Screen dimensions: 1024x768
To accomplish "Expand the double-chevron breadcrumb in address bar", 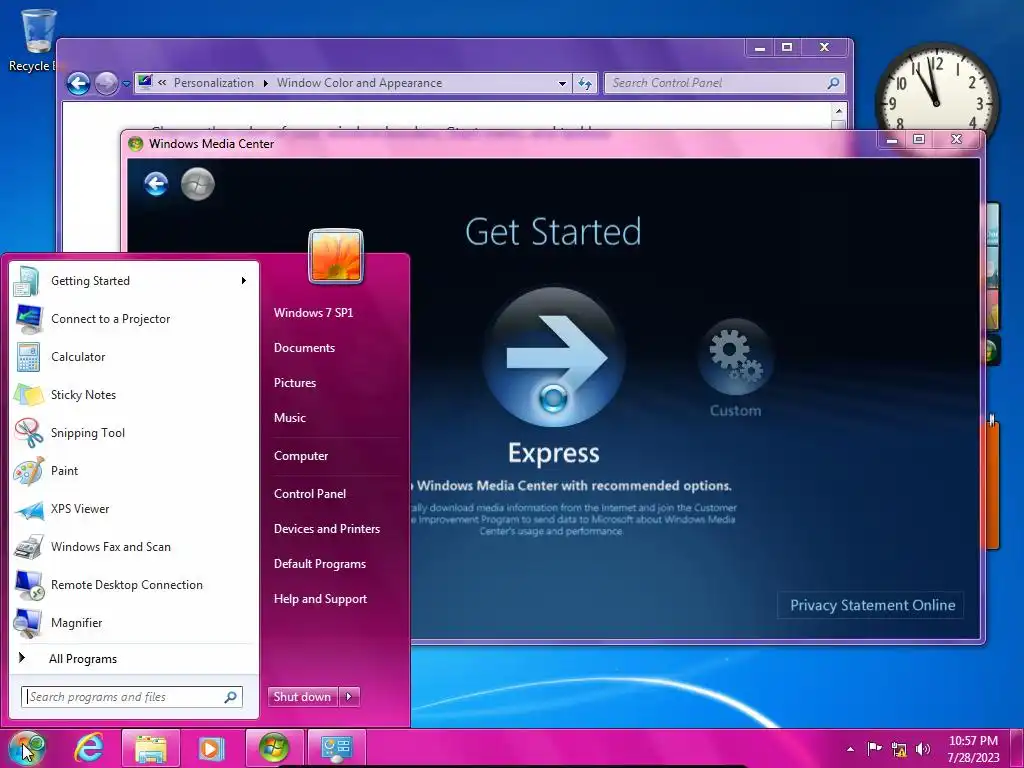I will point(162,83).
